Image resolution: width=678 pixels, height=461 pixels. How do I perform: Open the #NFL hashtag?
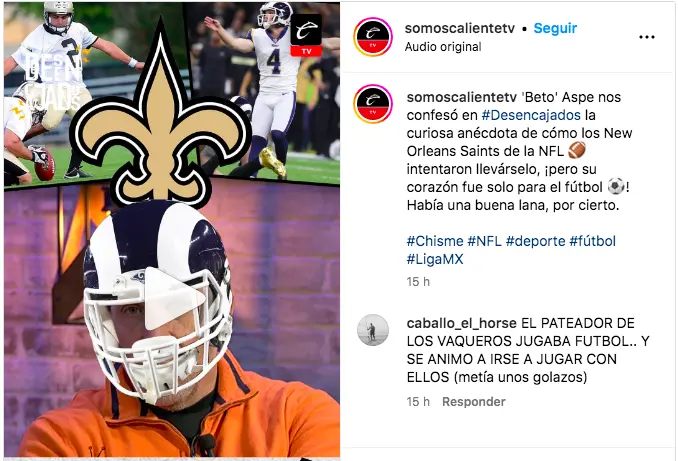pyautogui.click(x=484, y=241)
